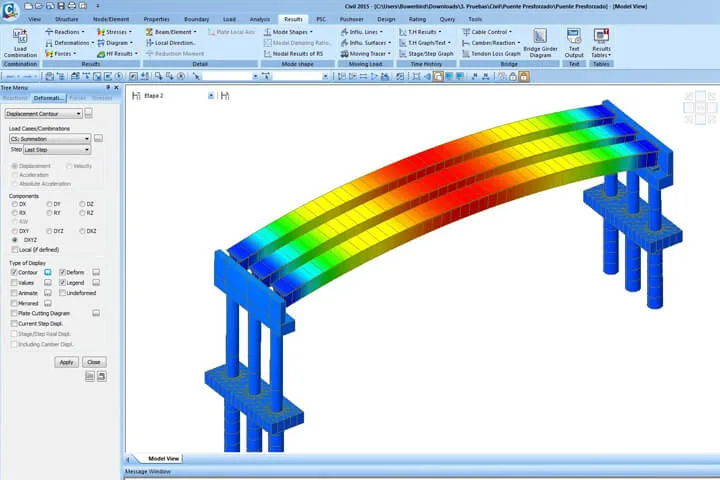Open the Properties ribbon tab

[157, 19]
